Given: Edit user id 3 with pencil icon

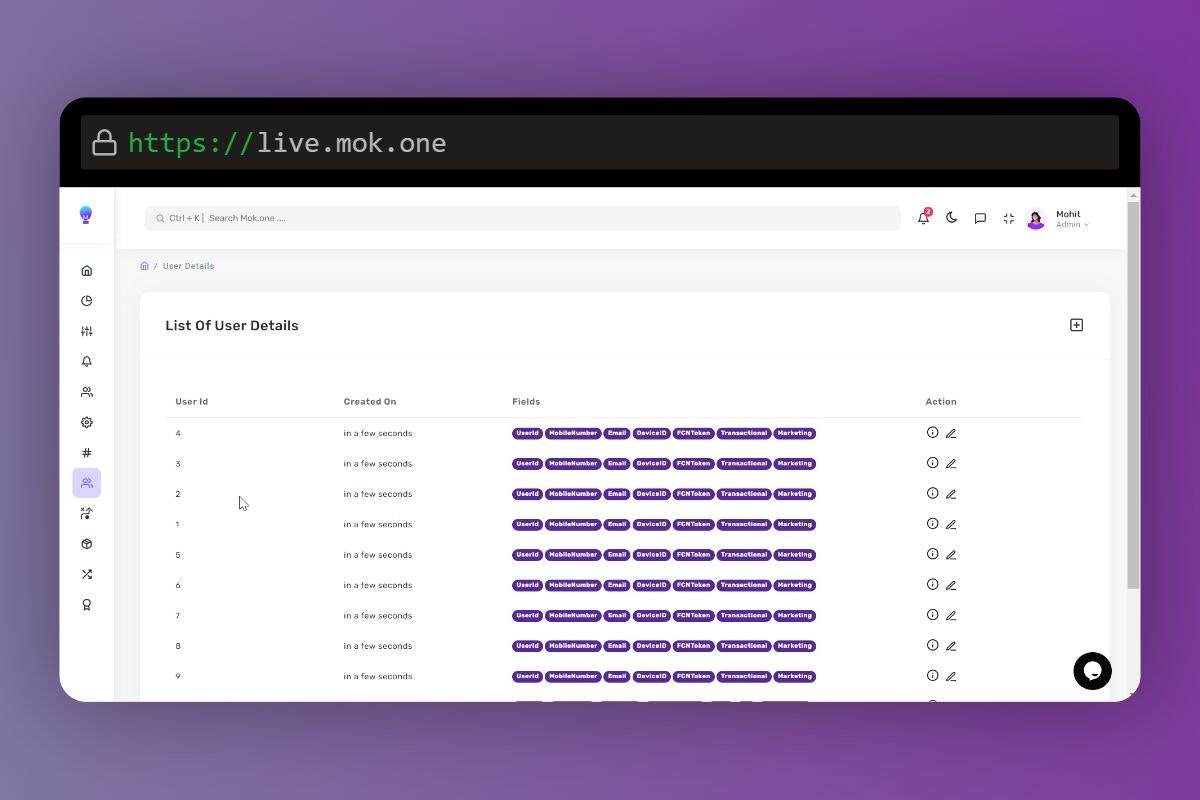Looking at the screenshot, I should point(951,464).
